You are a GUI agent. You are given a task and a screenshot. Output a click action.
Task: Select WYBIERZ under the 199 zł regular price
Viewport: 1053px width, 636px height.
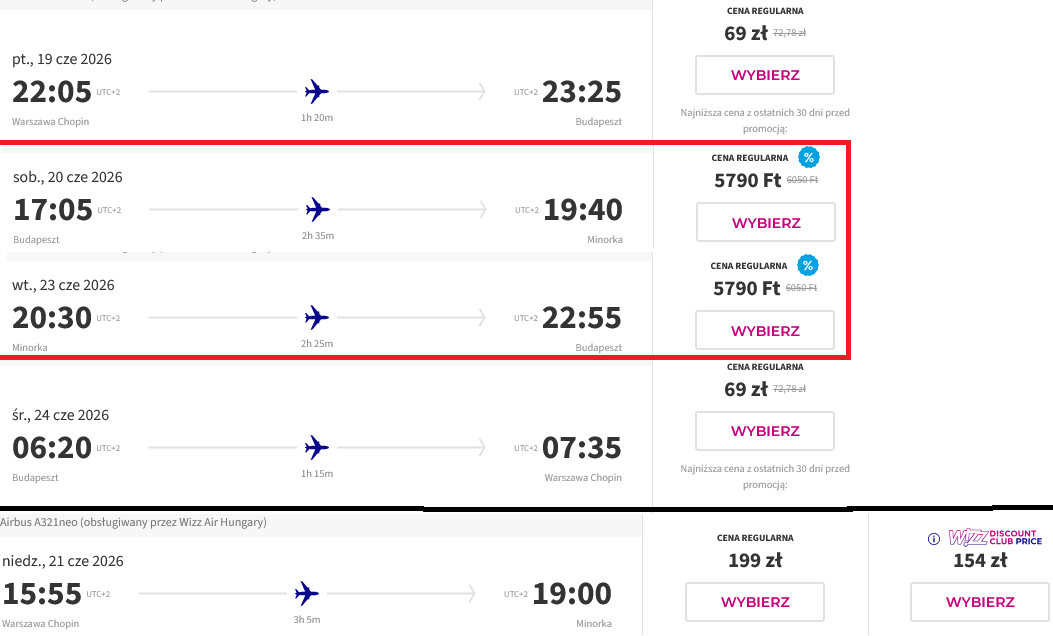click(755, 602)
